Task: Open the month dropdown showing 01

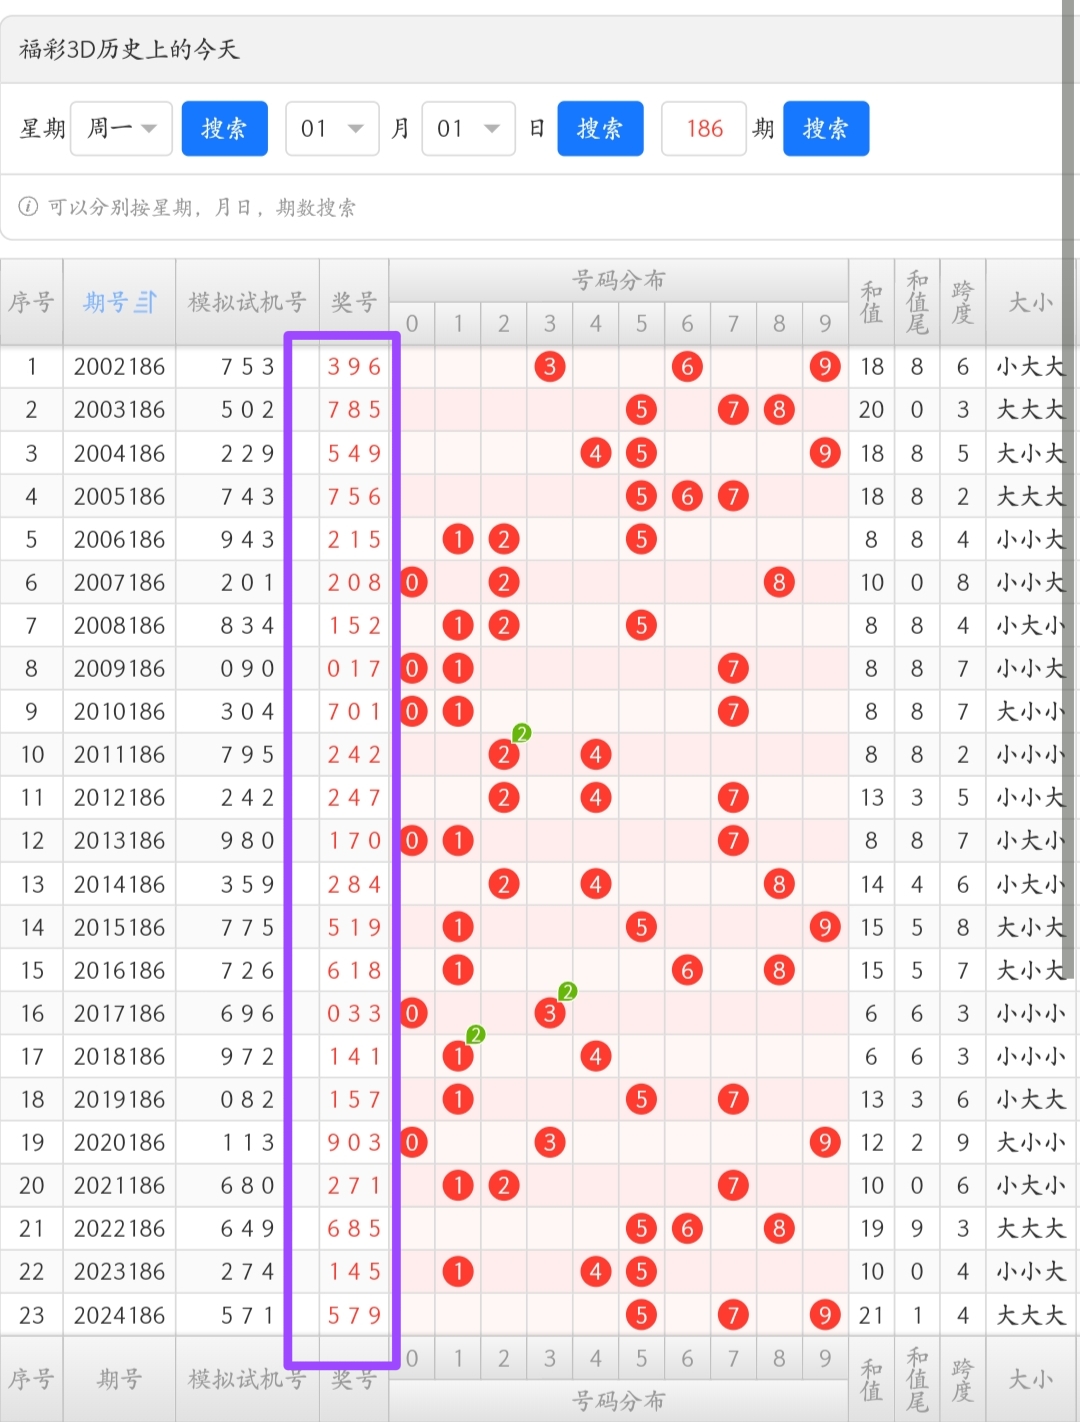Action: click(332, 128)
